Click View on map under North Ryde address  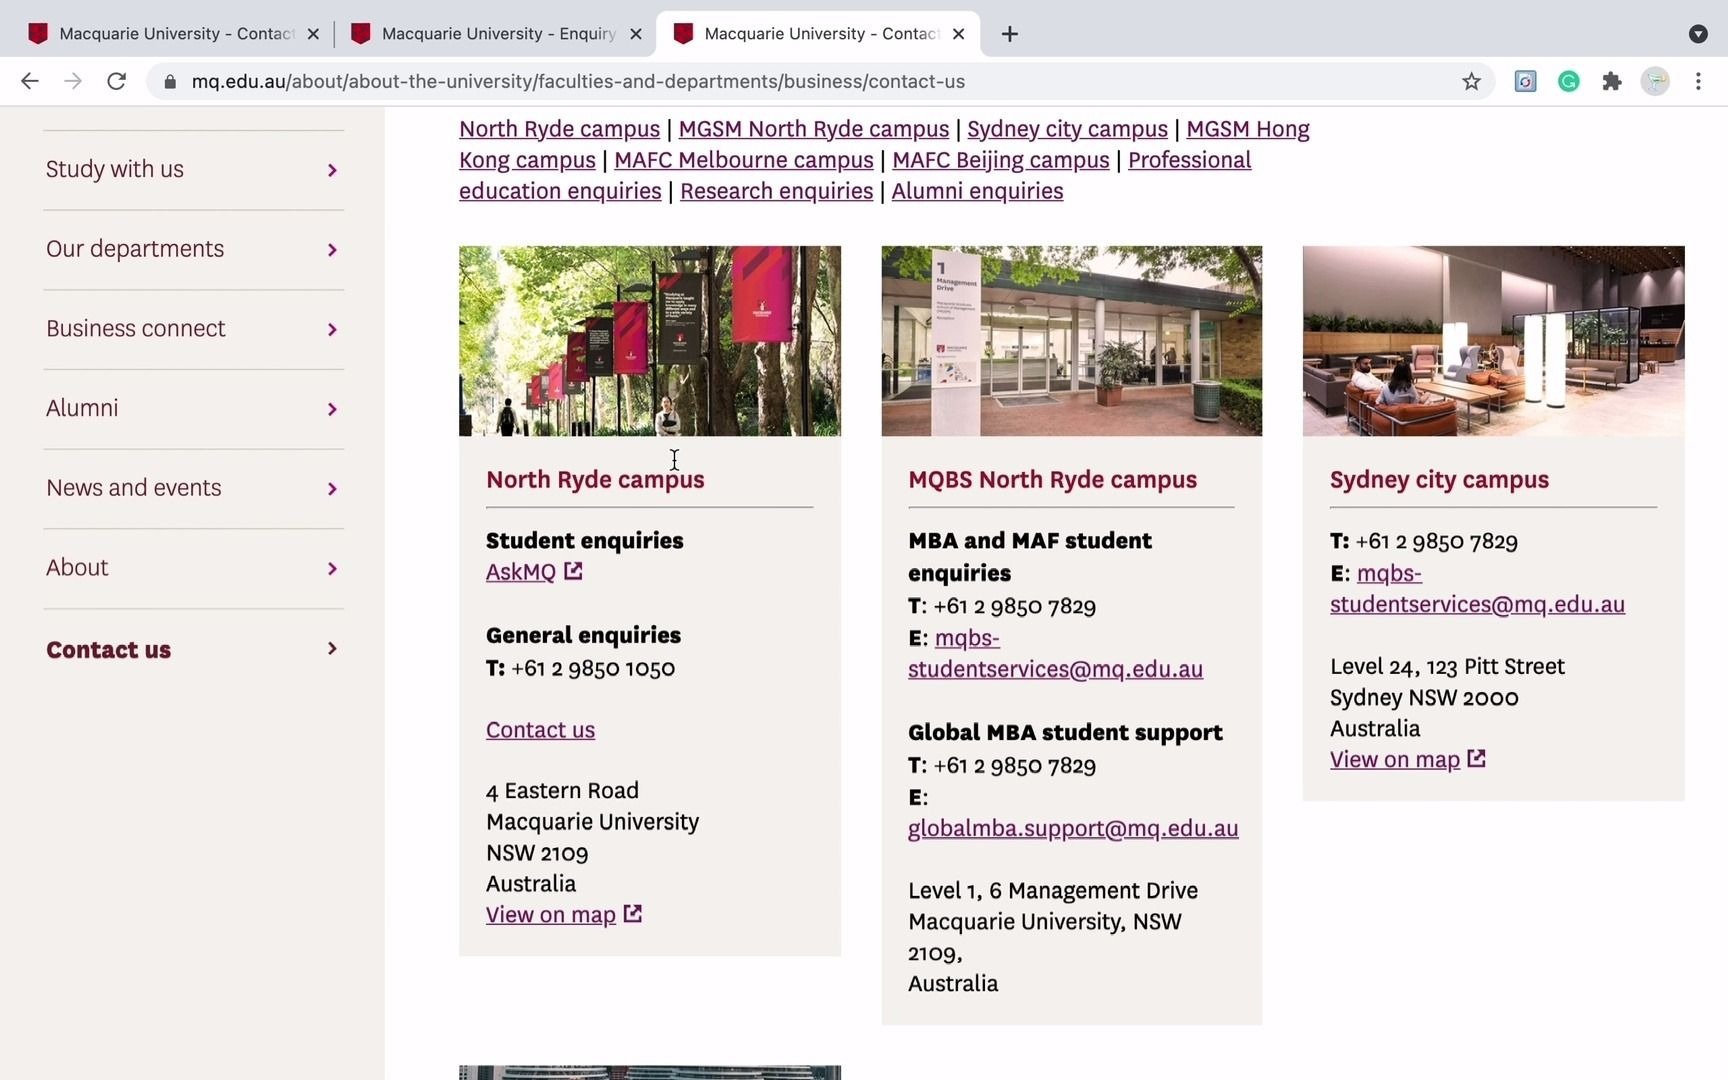pos(551,915)
